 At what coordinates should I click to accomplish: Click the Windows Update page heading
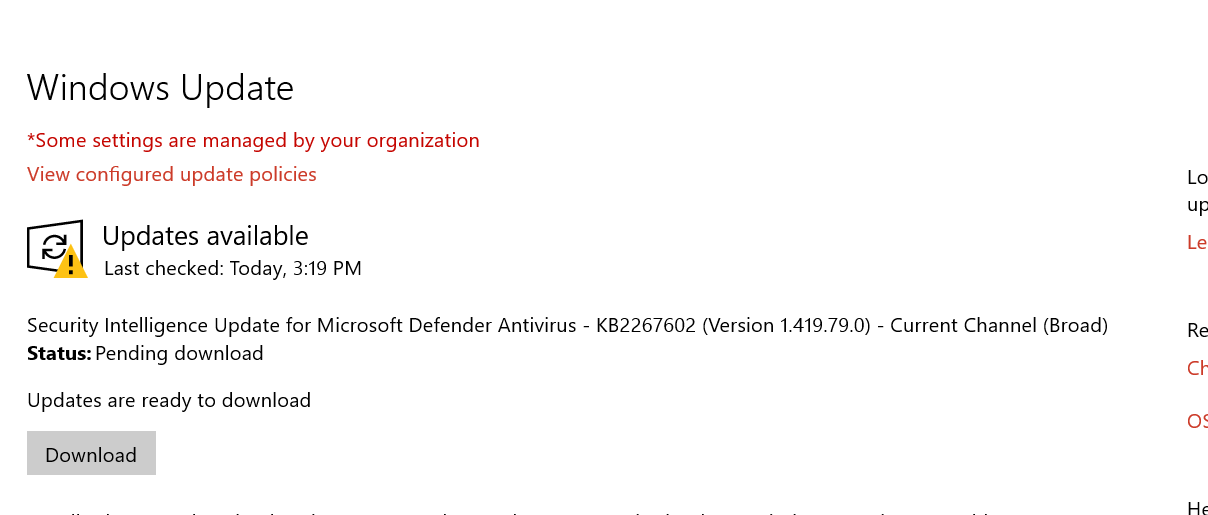(x=160, y=88)
